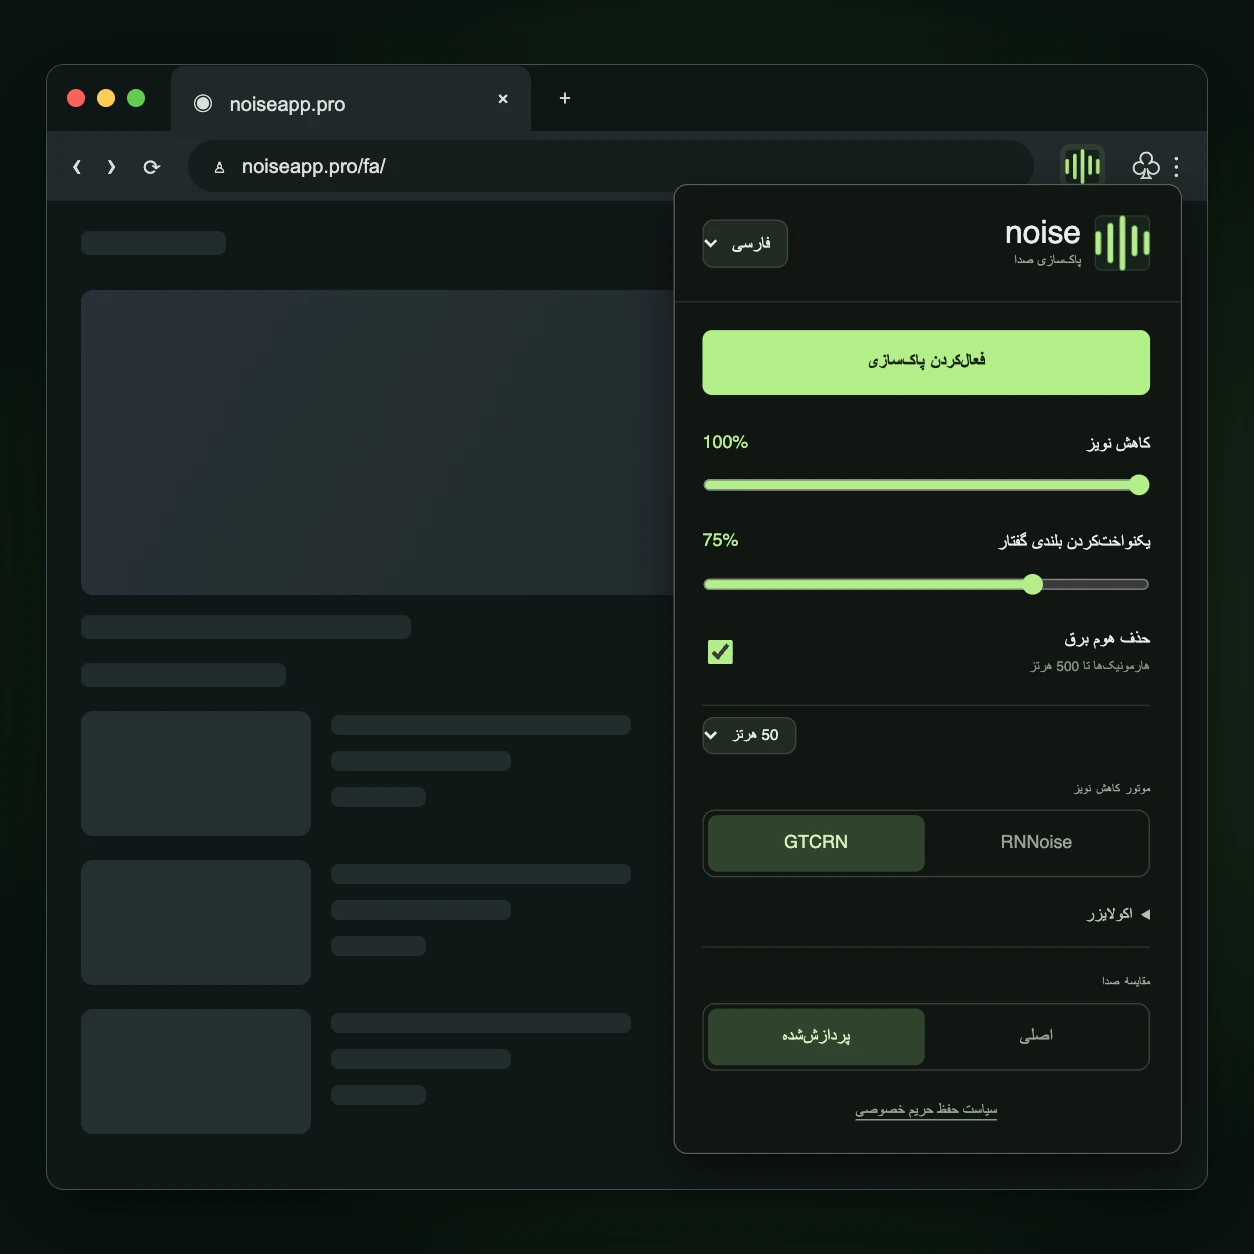The height and width of the screenshot is (1254, 1254).
Task: Open the 50 هرتز frequency dropdown
Action: 749,735
